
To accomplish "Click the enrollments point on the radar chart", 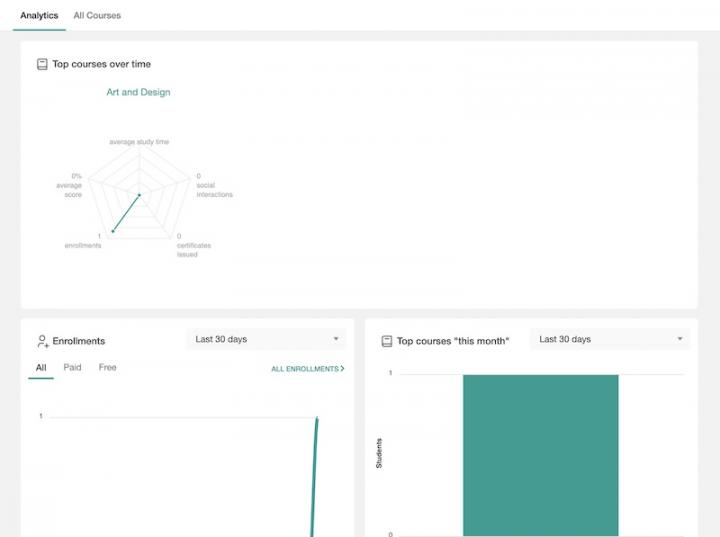I will (x=113, y=231).
